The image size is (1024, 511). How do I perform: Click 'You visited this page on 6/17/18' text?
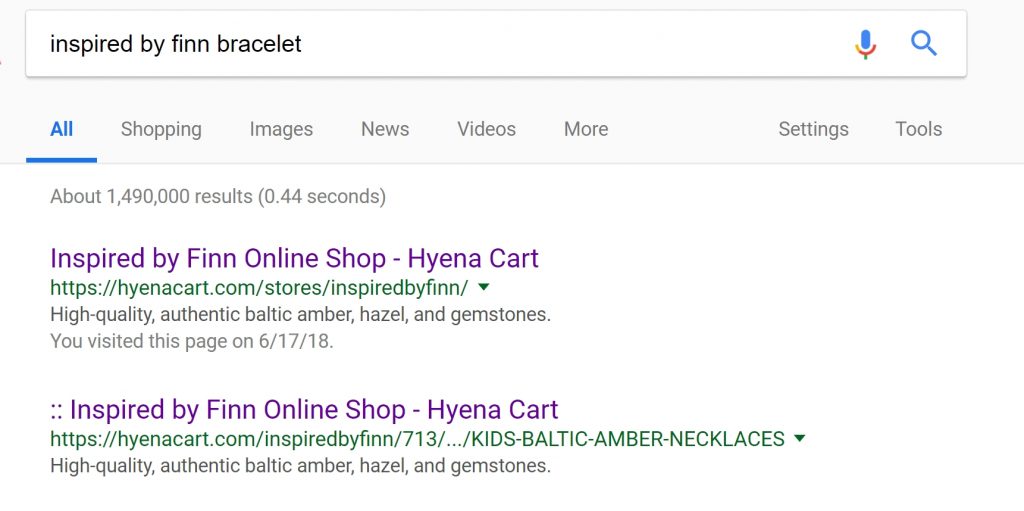click(x=192, y=341)
